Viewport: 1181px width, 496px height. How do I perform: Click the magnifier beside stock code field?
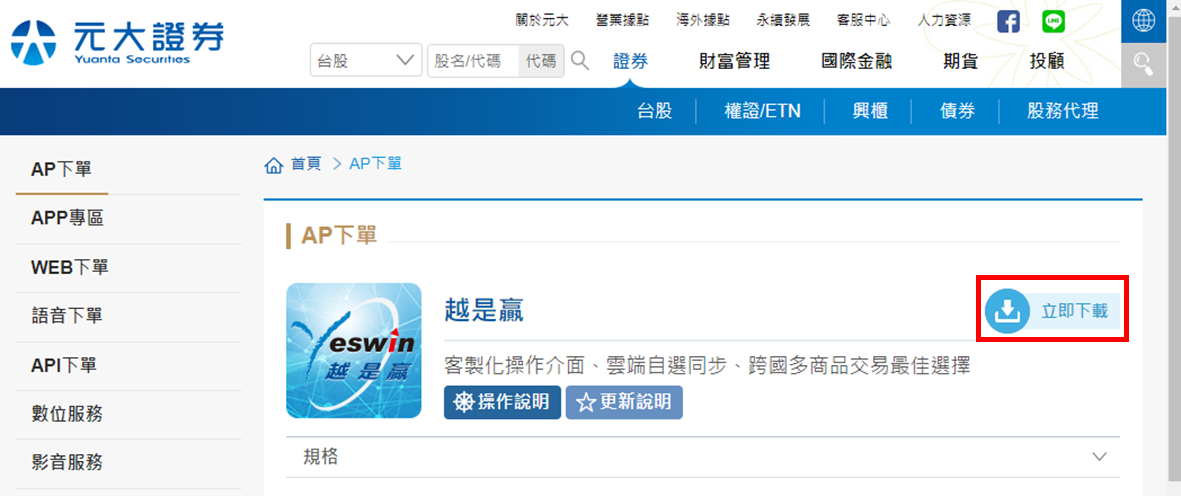click(579, 60)
